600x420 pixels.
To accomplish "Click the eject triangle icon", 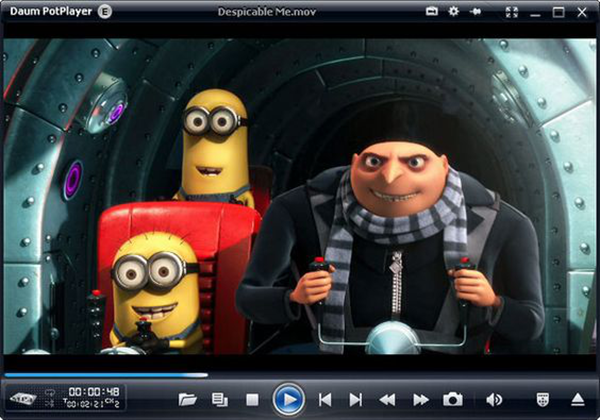I will point(578,400).
